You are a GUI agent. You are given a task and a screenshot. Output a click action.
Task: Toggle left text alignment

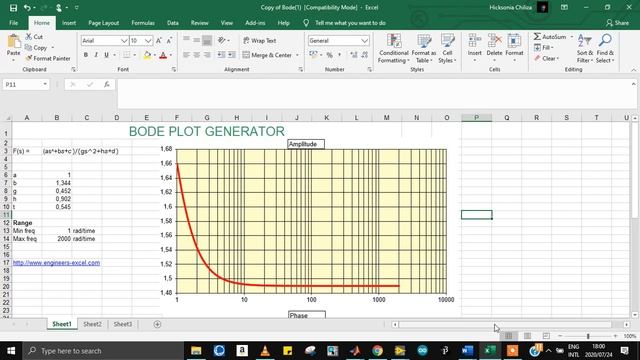point(186,55)
